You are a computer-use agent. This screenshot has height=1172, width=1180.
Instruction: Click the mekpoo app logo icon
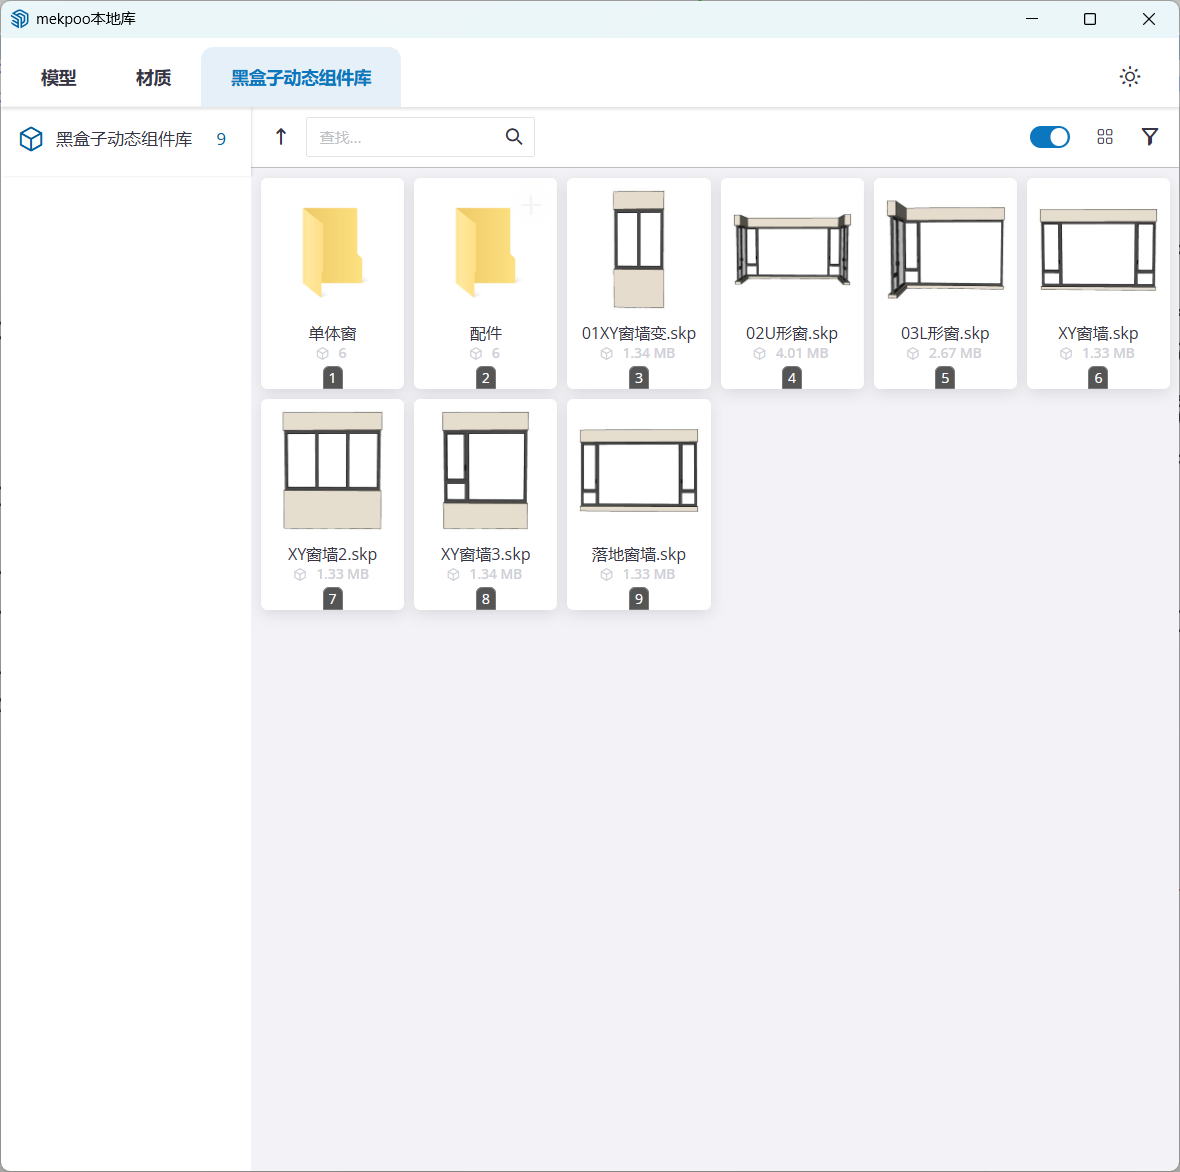click(19, 19)
